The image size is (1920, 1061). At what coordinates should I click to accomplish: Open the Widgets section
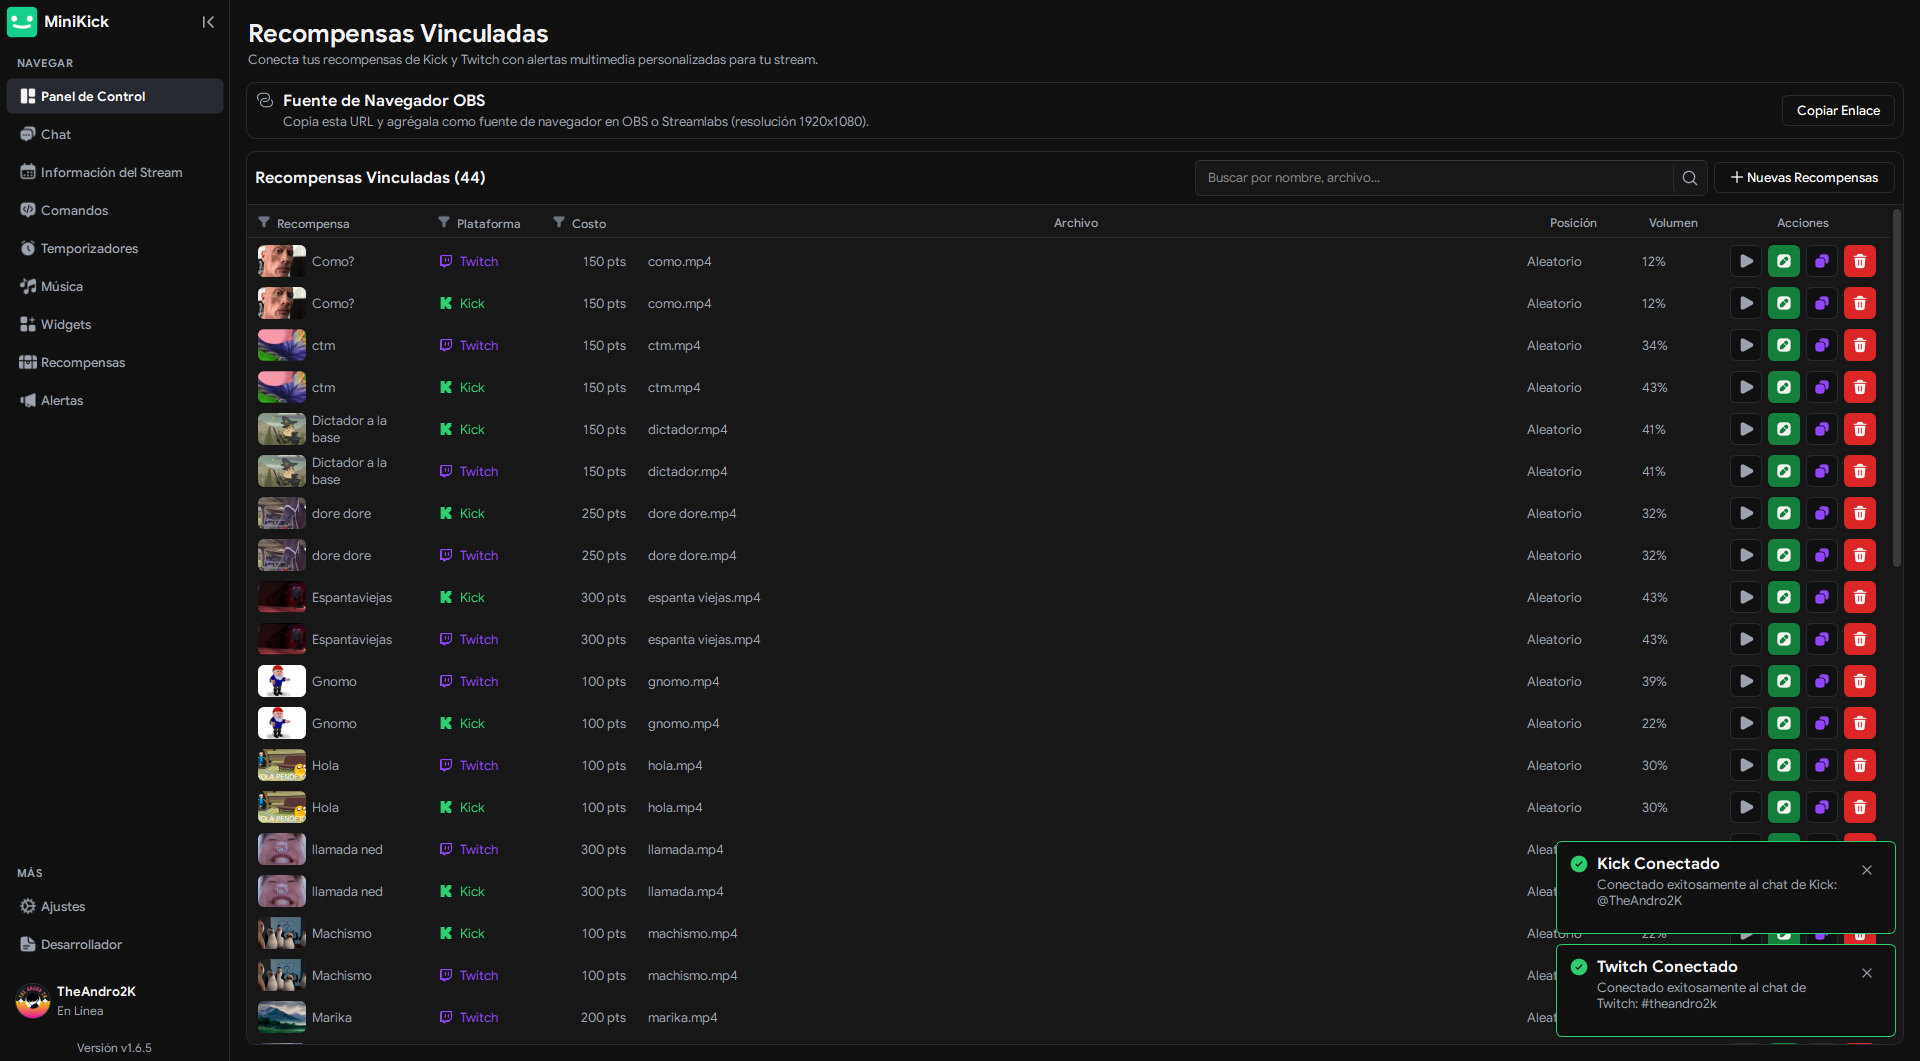pos(115,324)
